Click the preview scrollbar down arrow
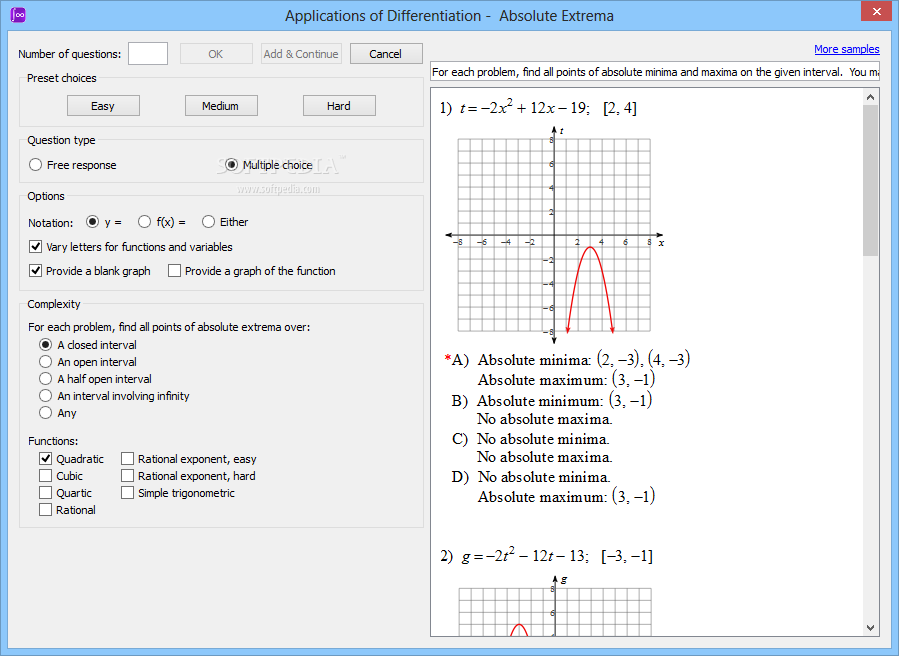The height and width of the screenshot is (656, 899). (x=870, y=627)
